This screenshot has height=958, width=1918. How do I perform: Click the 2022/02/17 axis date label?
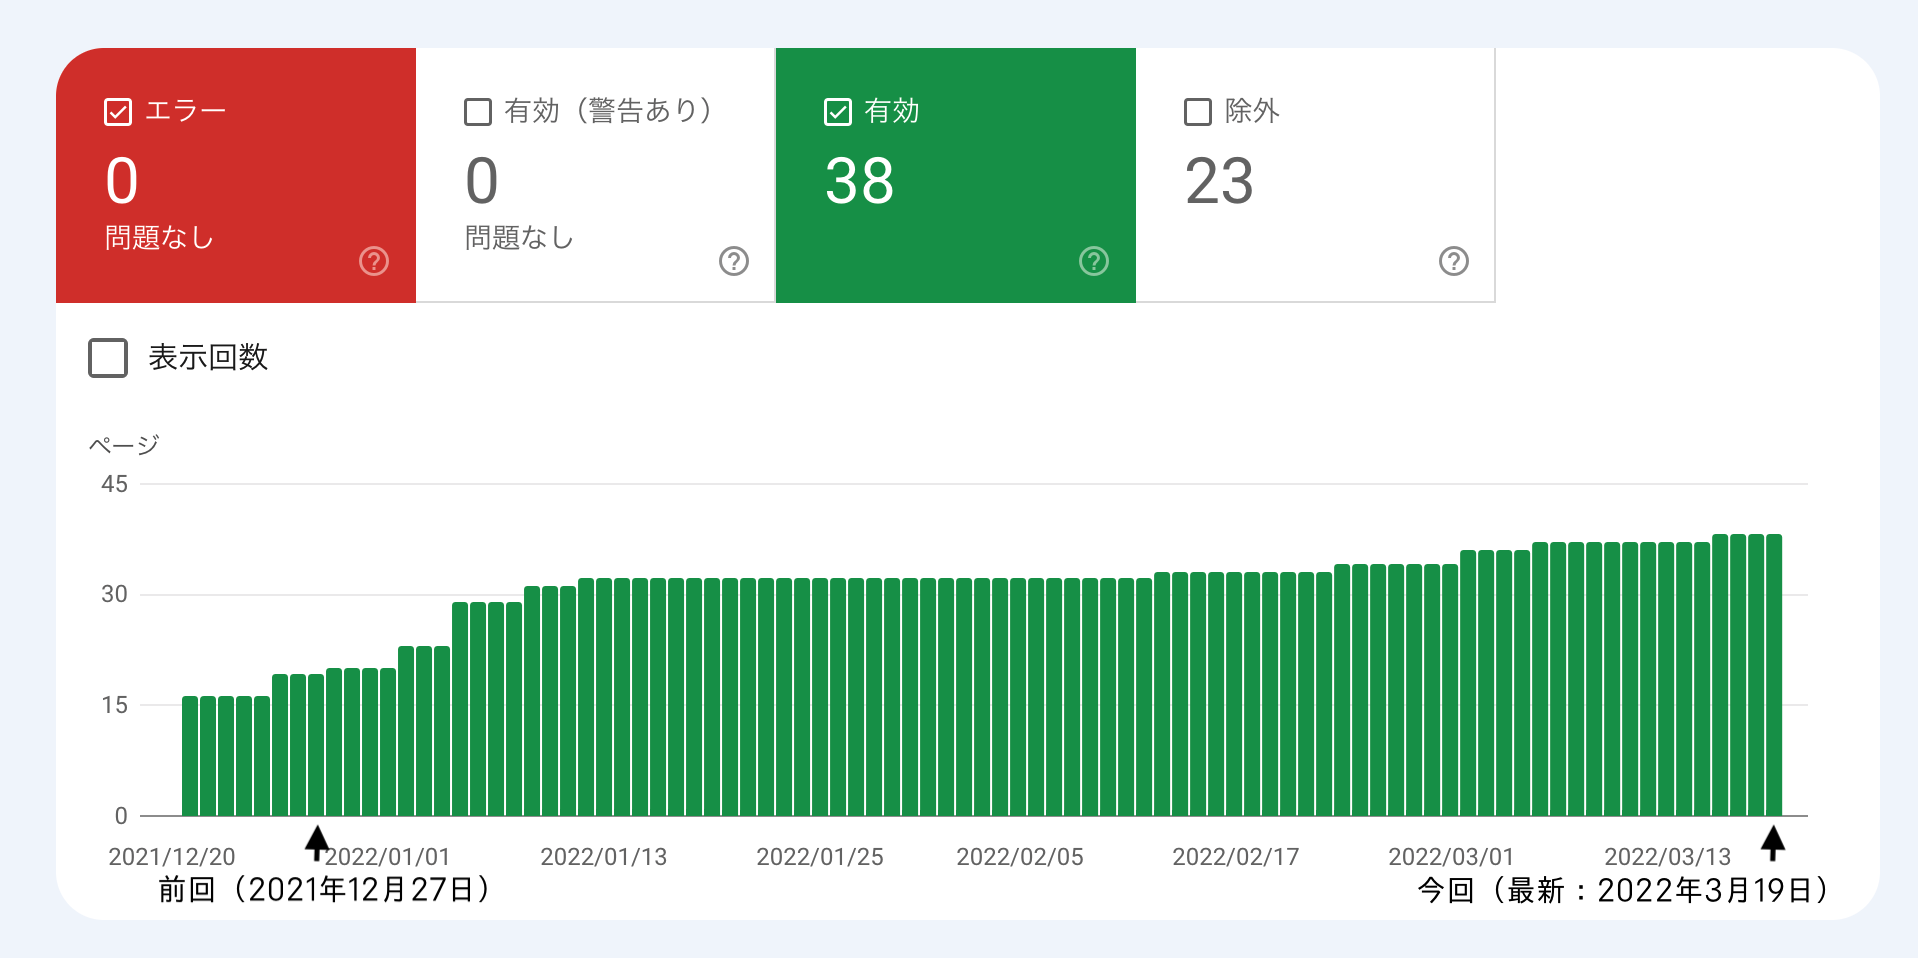click(x=1236, y=857)
